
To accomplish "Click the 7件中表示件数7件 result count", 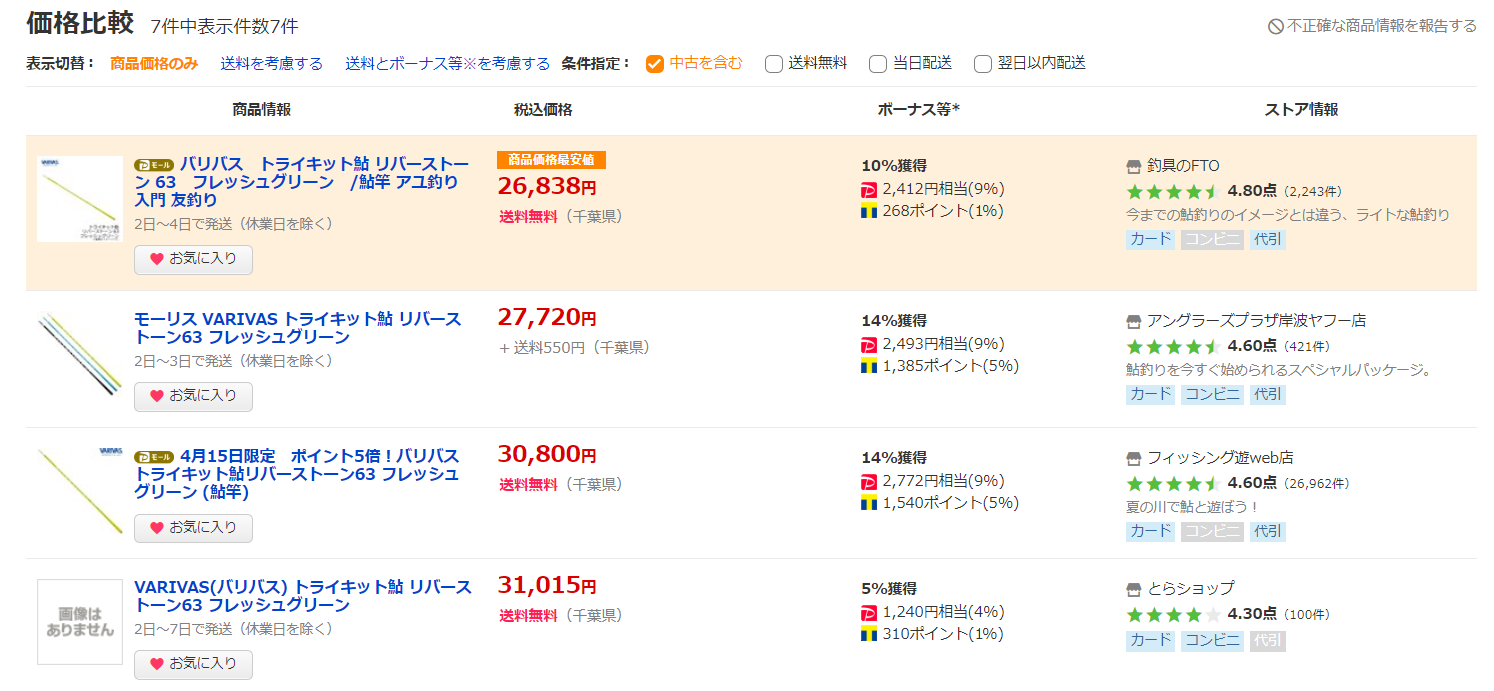I will 224,26.
